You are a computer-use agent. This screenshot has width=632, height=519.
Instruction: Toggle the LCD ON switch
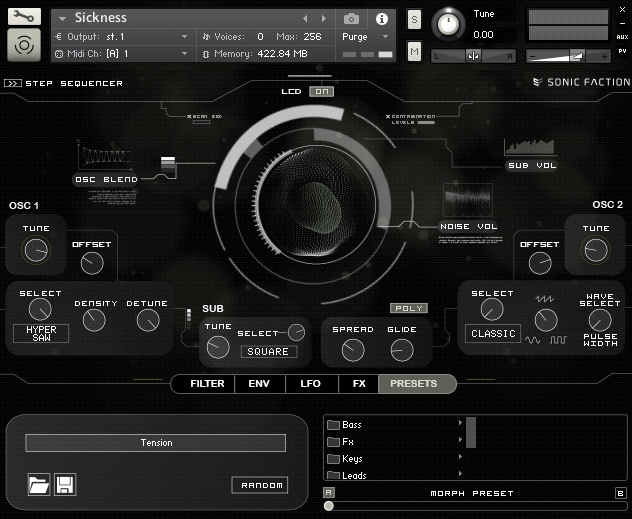point(321,91)
